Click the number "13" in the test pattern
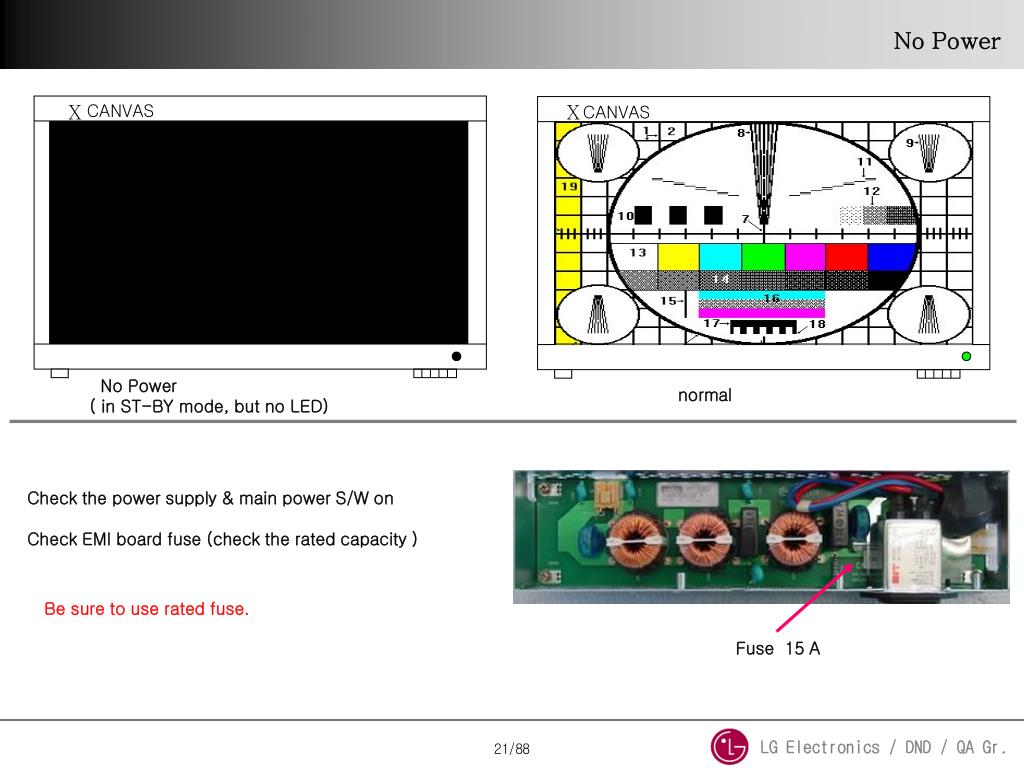 point(637,252)
